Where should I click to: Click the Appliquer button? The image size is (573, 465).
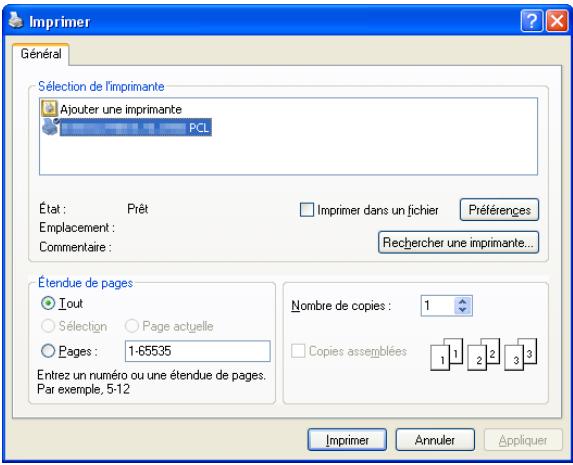pos(523,440)
